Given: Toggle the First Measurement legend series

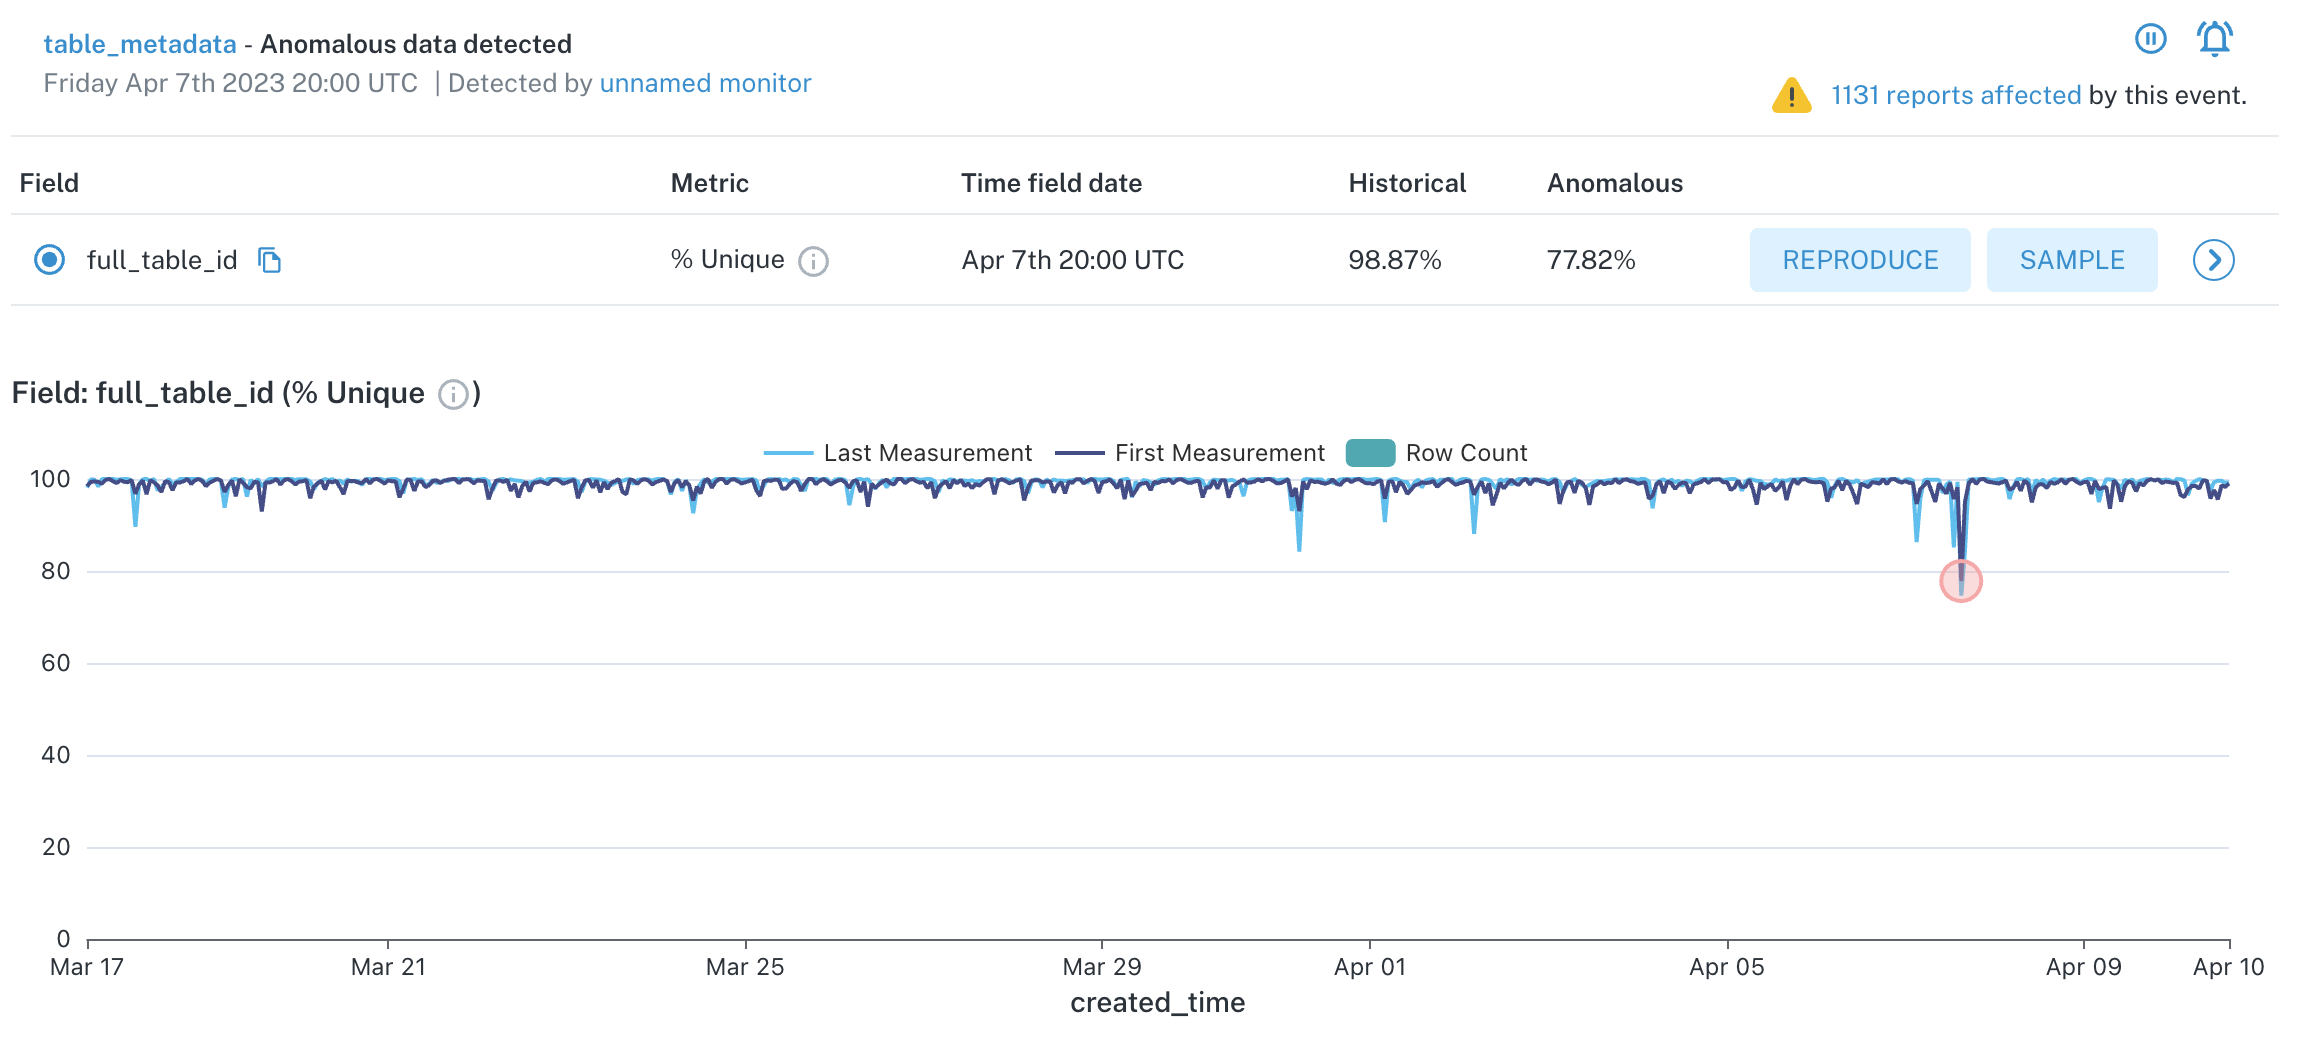Looking at the screenshot, I should click(x=1189, y=453).
